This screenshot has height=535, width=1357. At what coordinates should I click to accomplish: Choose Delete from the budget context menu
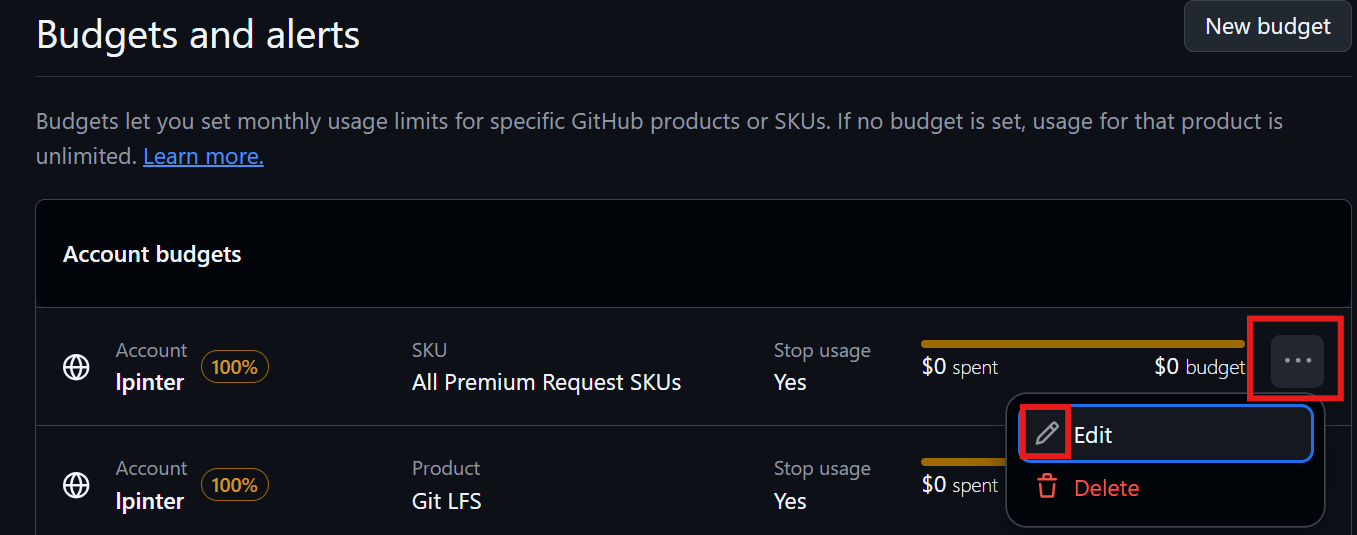coord(1106,488)
